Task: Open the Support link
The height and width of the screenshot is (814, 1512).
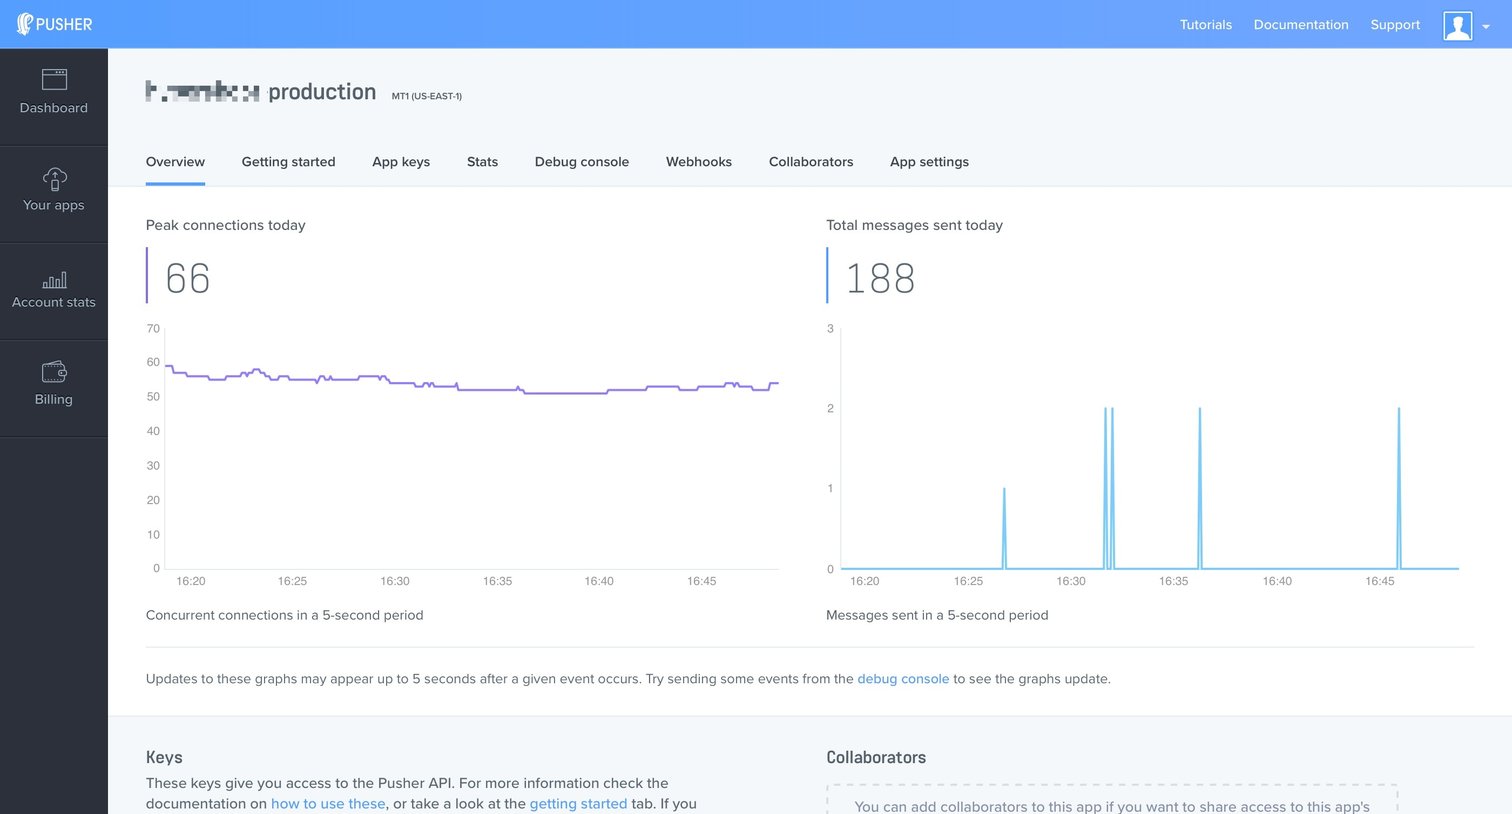Action: 1395,25
